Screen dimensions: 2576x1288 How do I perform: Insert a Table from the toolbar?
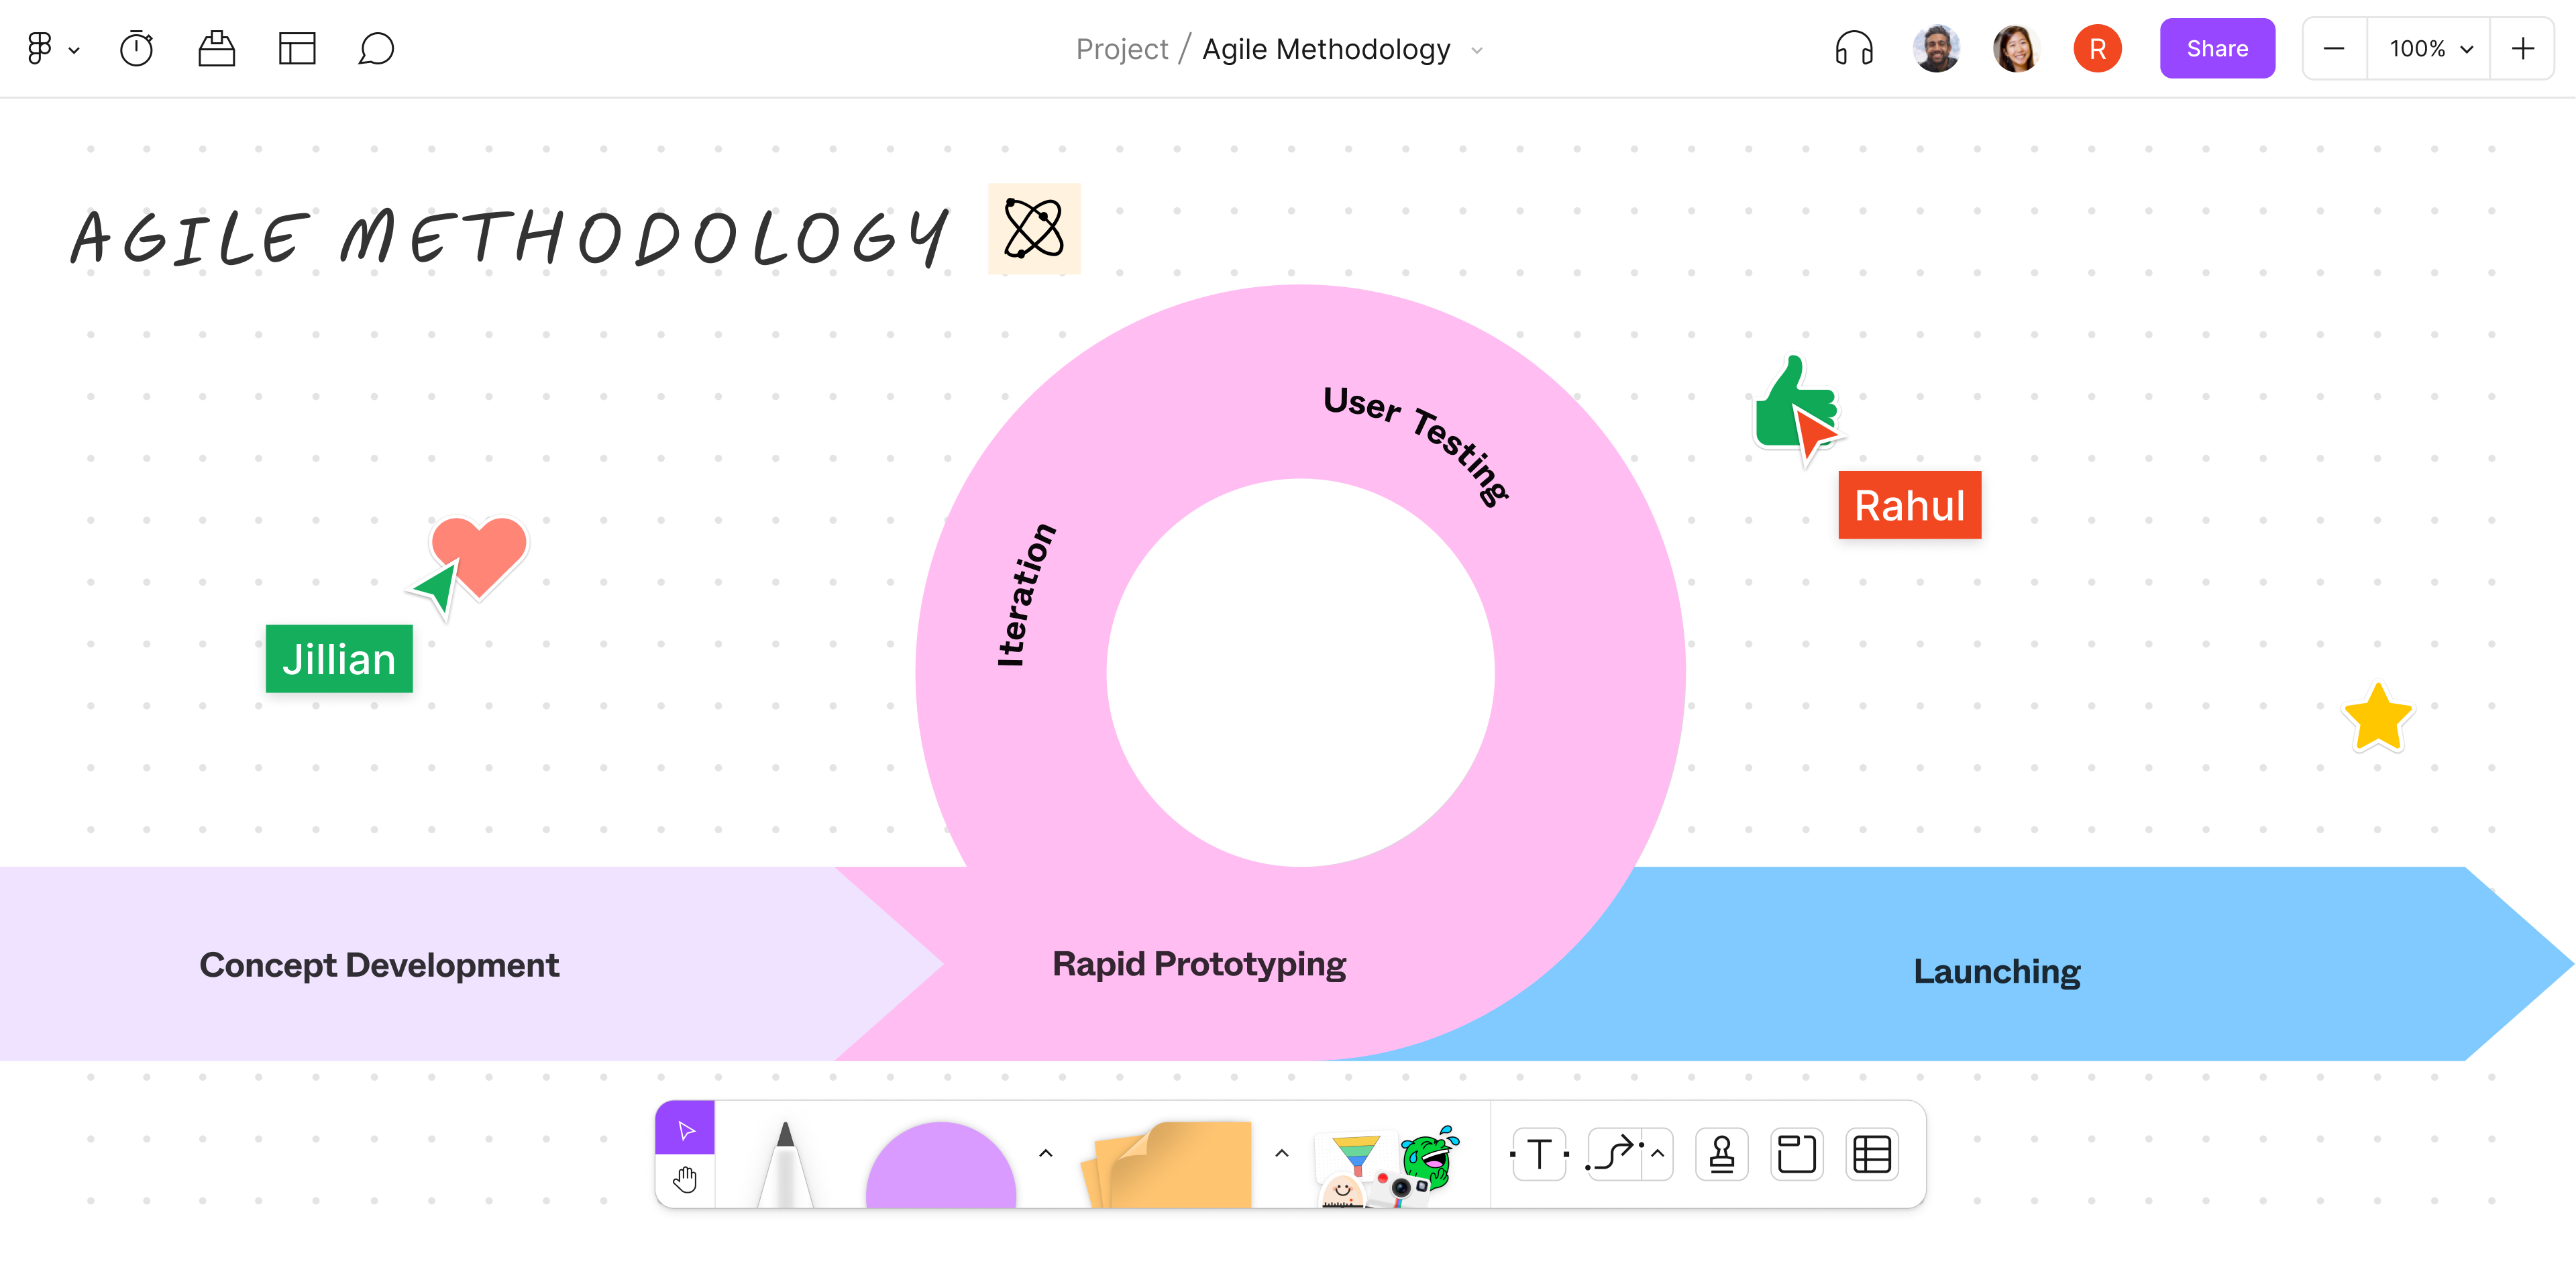pyautogui.click(x=1871, y=1154)
